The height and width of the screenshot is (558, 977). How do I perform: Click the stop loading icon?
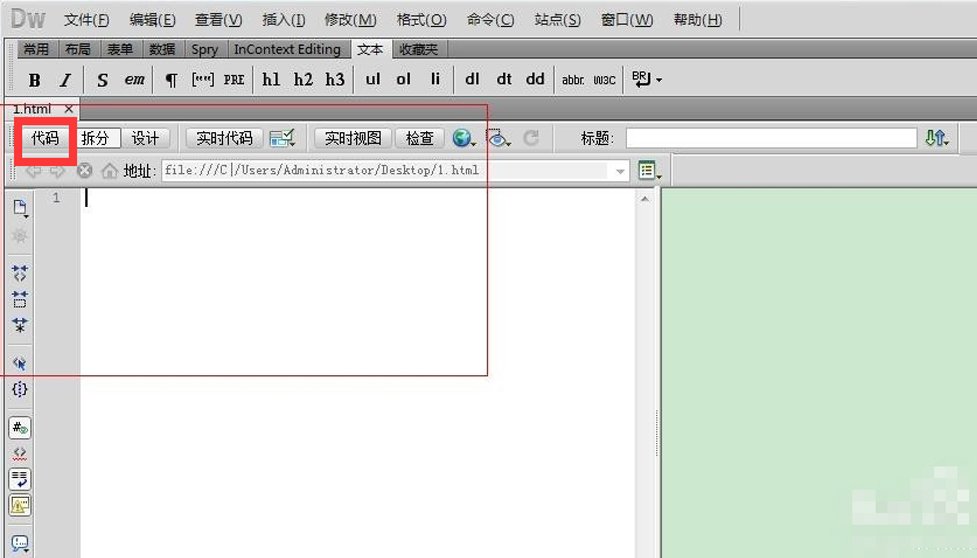[x=85, y=171]
